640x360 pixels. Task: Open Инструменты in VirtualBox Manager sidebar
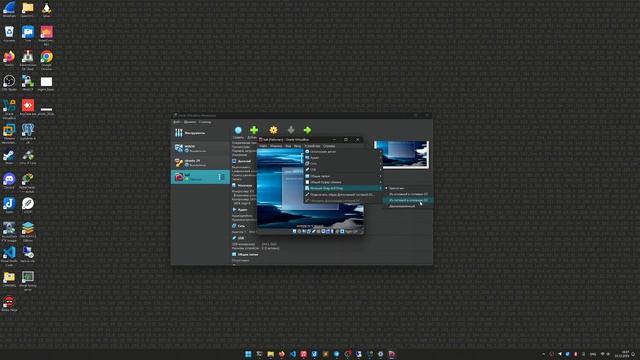(200, 133)
